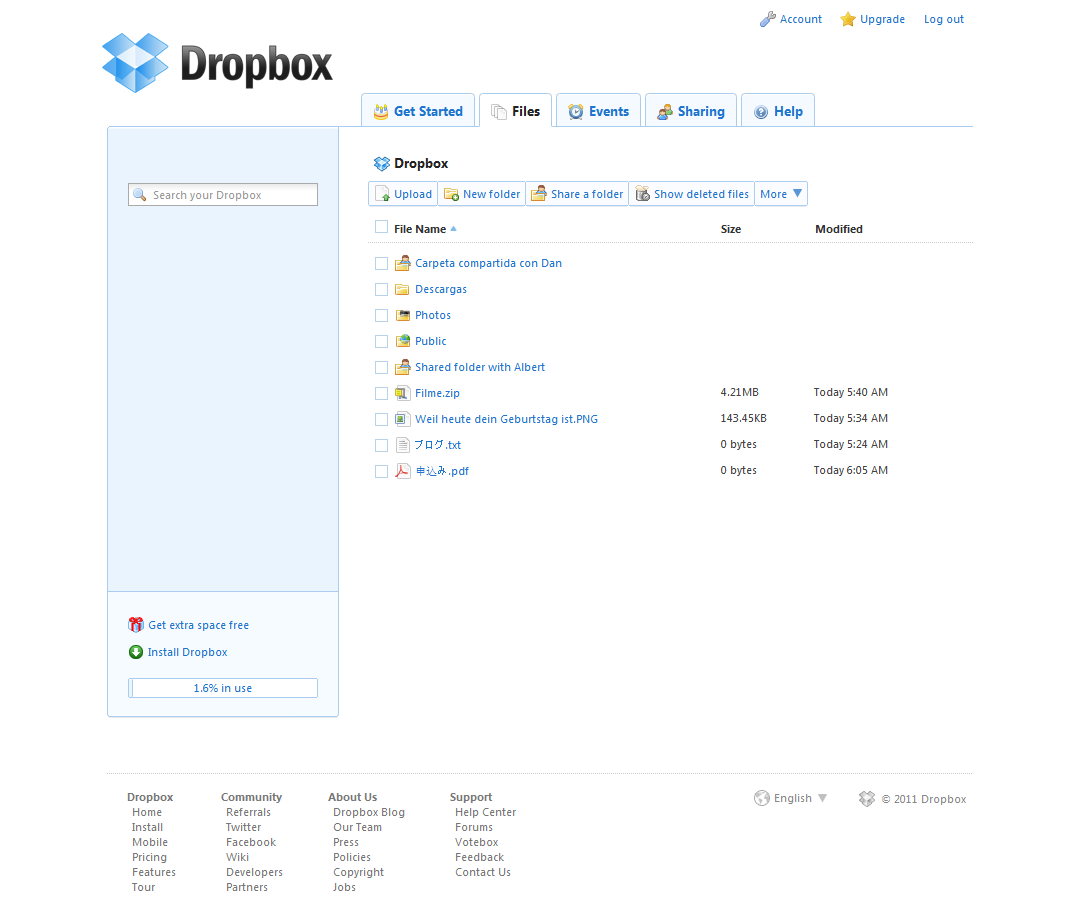Click the New folder icon
The image size is (1080, 920).
point(451,194)
